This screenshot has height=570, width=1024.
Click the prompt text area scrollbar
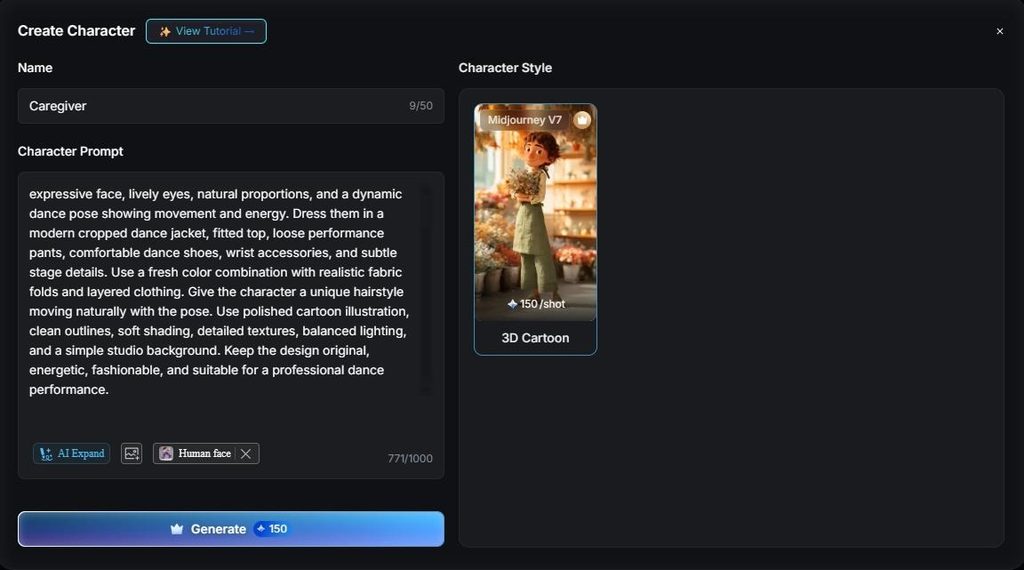426,291
